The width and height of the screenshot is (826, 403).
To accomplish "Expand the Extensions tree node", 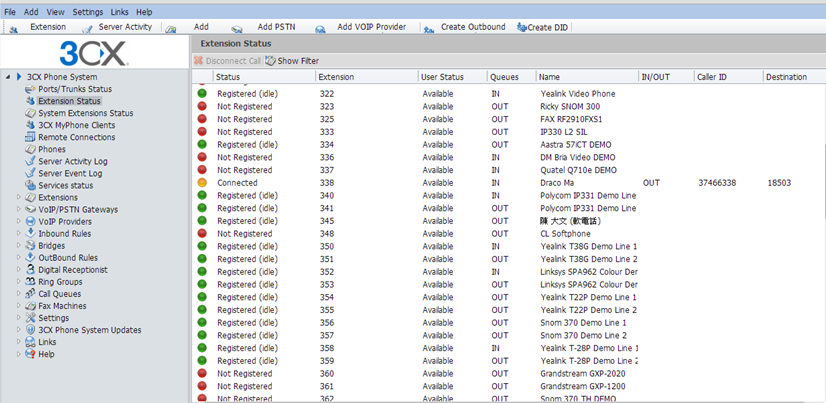I will click(19, 198).
